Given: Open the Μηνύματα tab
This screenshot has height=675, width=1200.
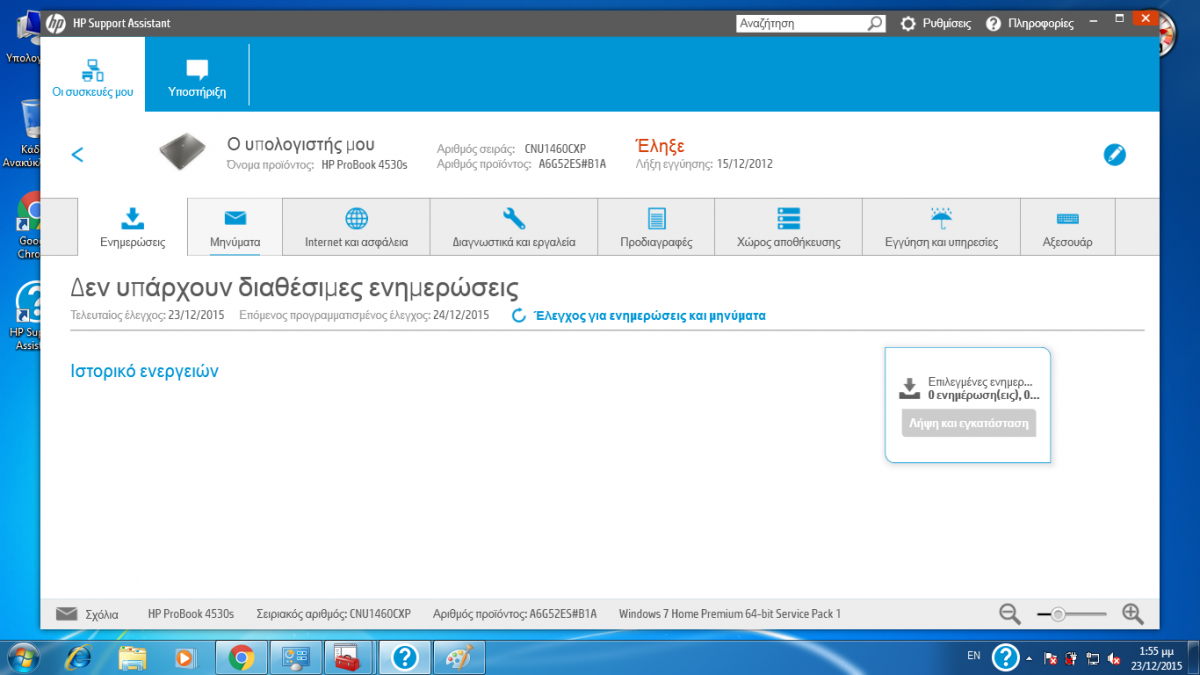Looking at the screenshot, I should 235,227.
